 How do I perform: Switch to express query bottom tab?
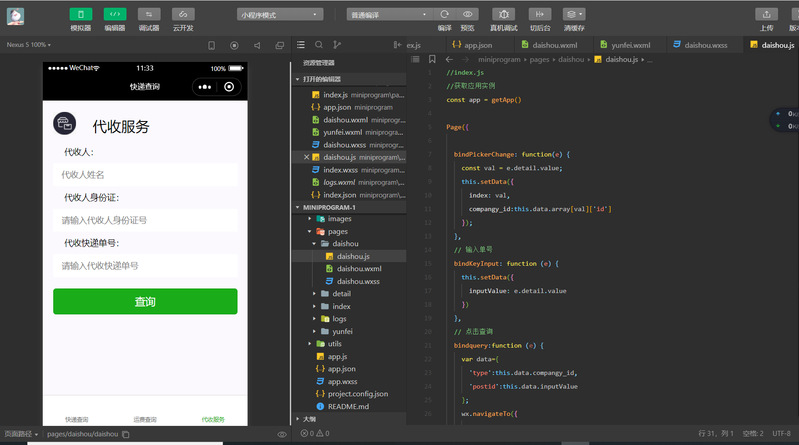(77, 420)
